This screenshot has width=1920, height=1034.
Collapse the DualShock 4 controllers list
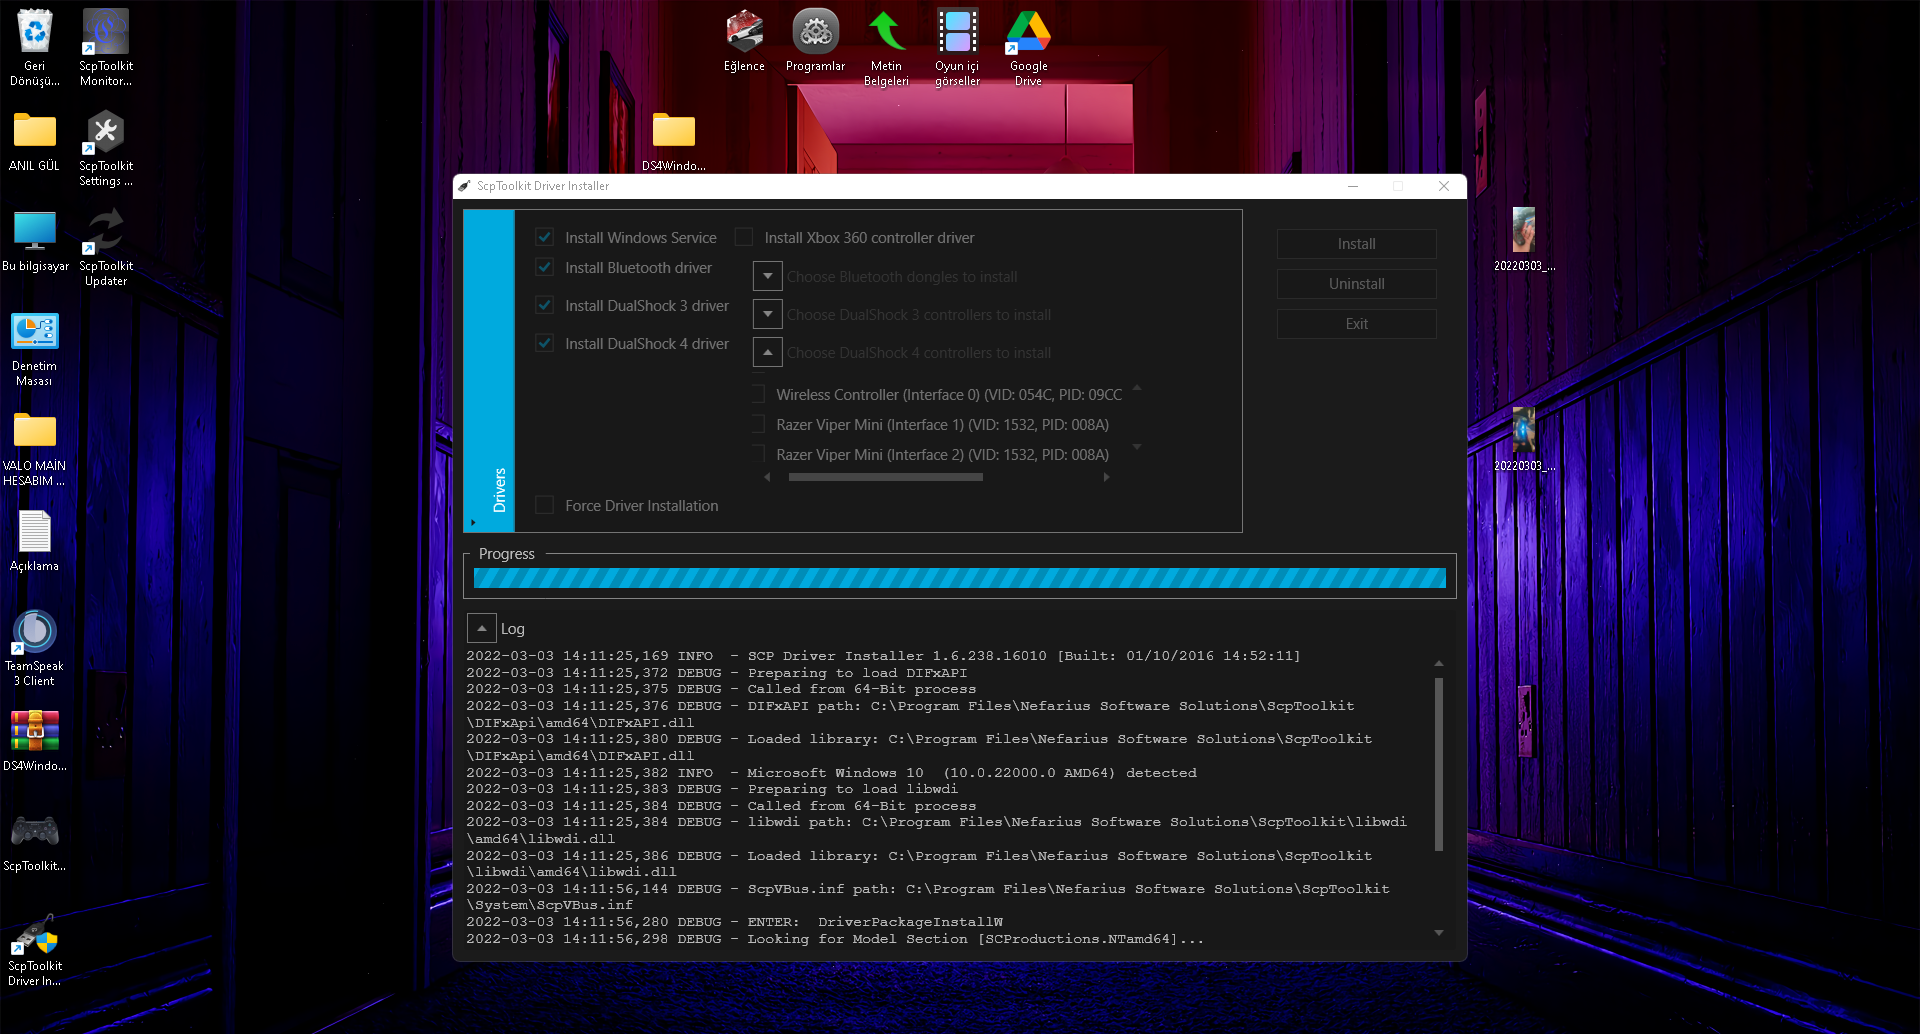click(x=767, y=352)
